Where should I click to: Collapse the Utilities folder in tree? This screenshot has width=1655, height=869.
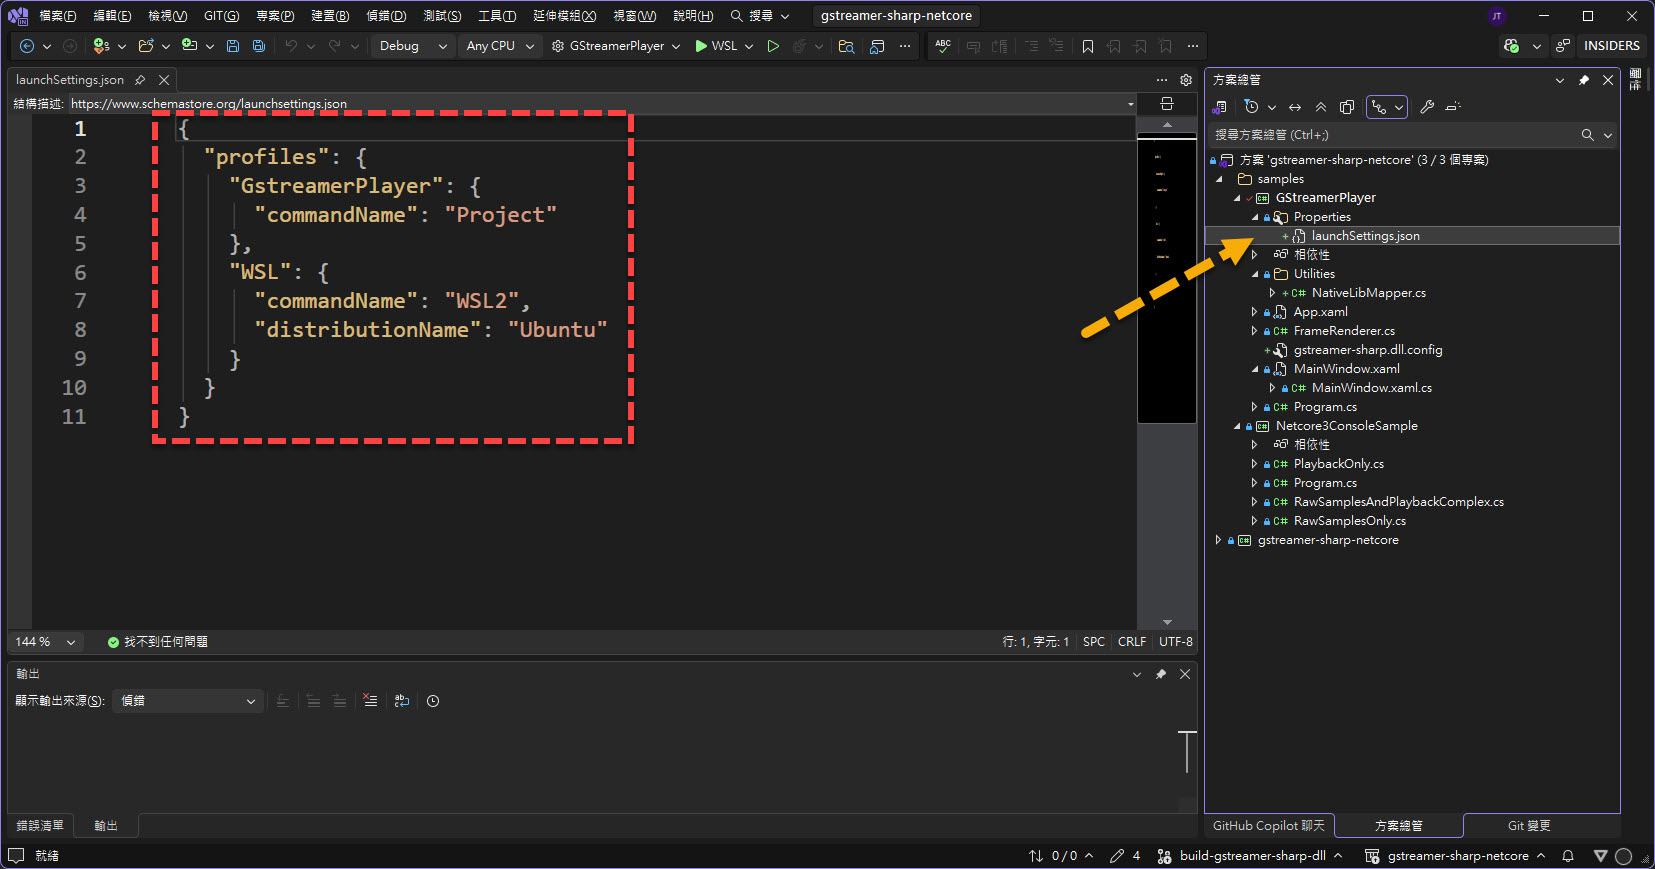coord(1255,274)
